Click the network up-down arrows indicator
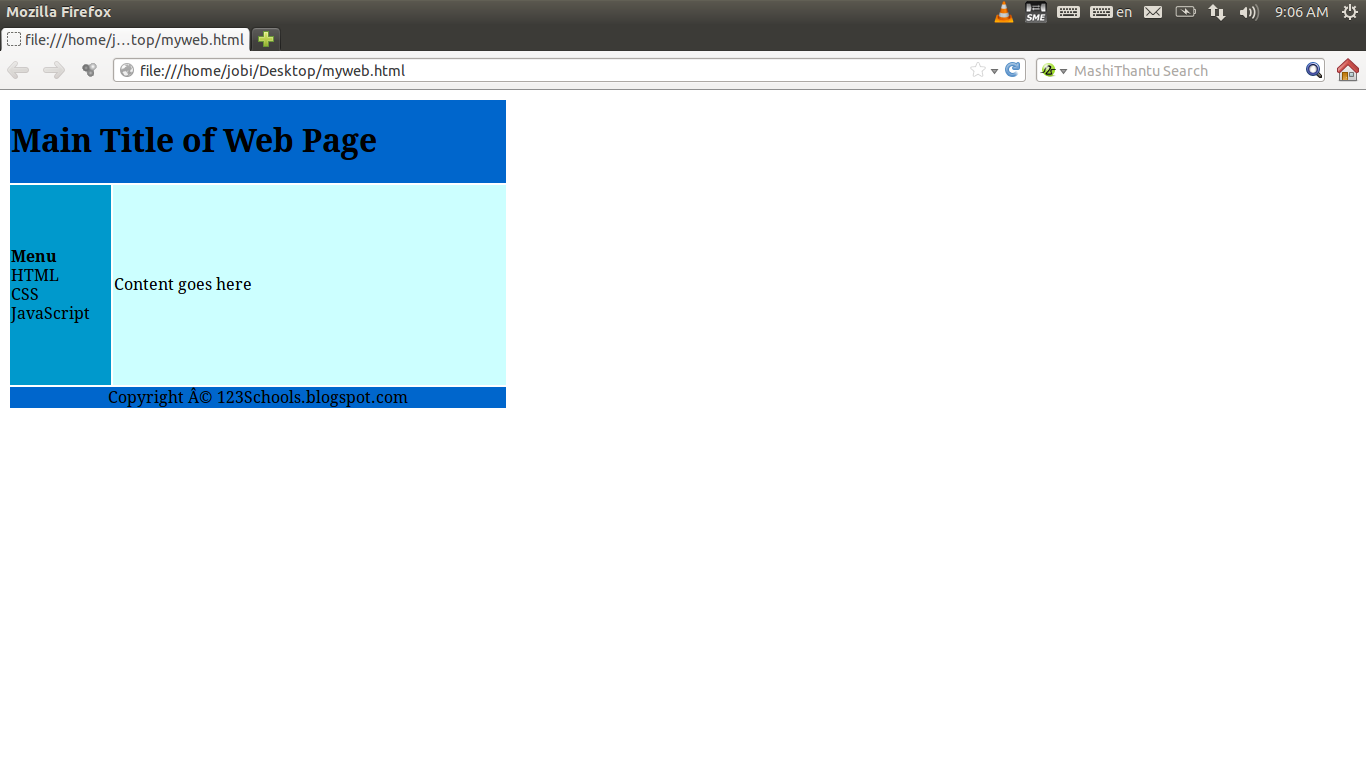 [x=1216, y=12]
